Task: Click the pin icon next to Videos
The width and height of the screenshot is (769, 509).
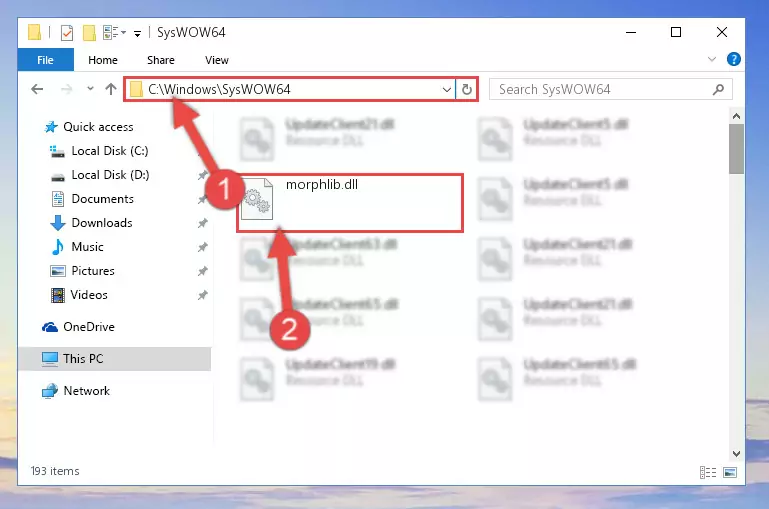Action: pyautogui.click(x=202, y=295)
